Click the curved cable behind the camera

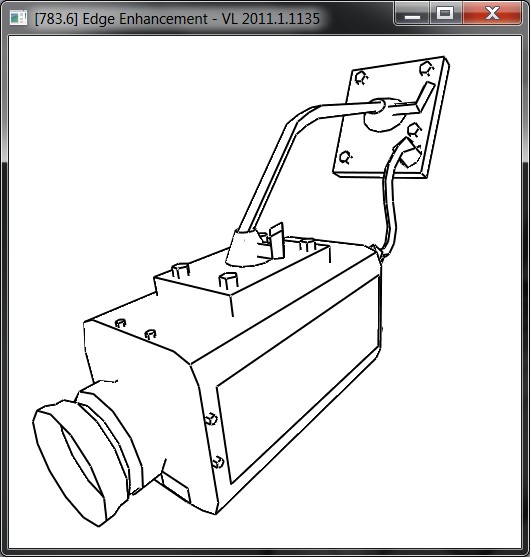click(x=389, y=206)
